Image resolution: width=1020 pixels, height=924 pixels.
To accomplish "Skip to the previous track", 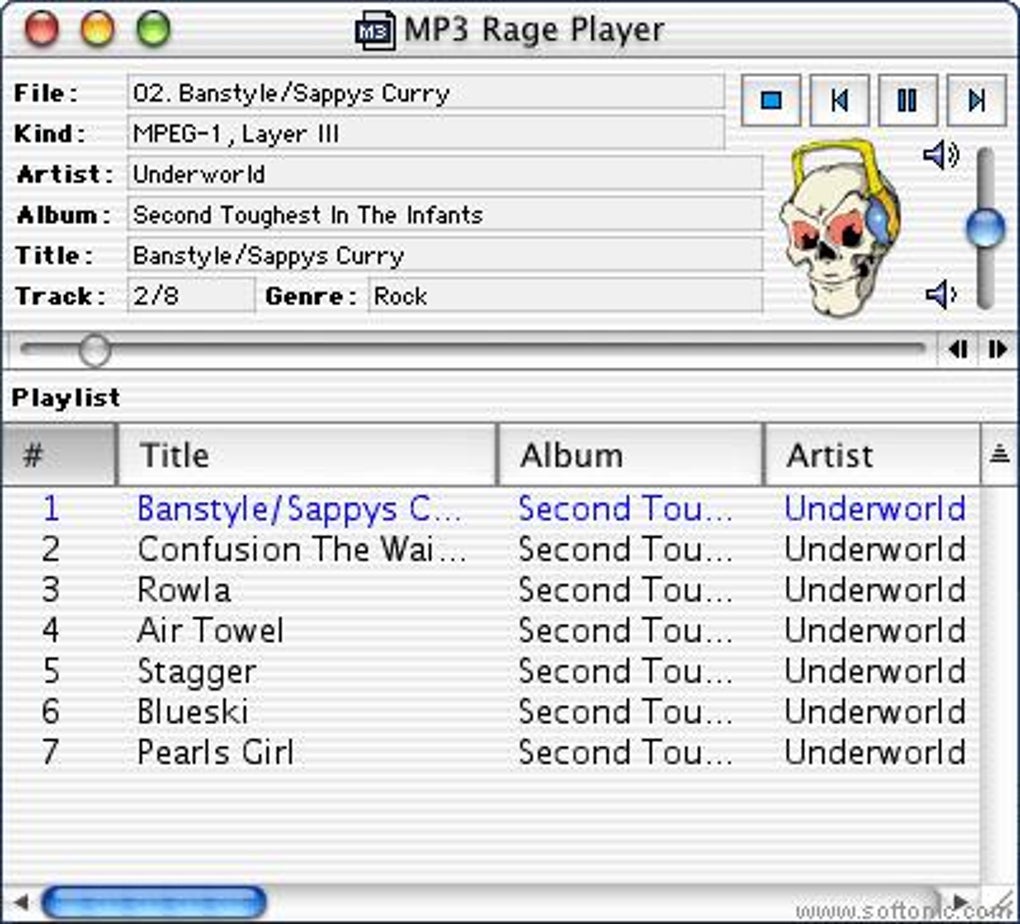I will click(839, 100).
